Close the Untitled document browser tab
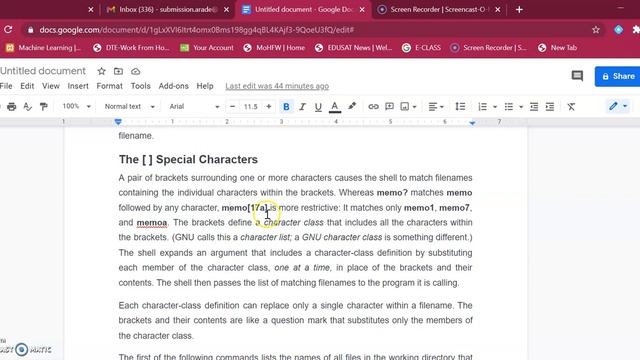This screenshot has width=640, height=360. [362, 9]
